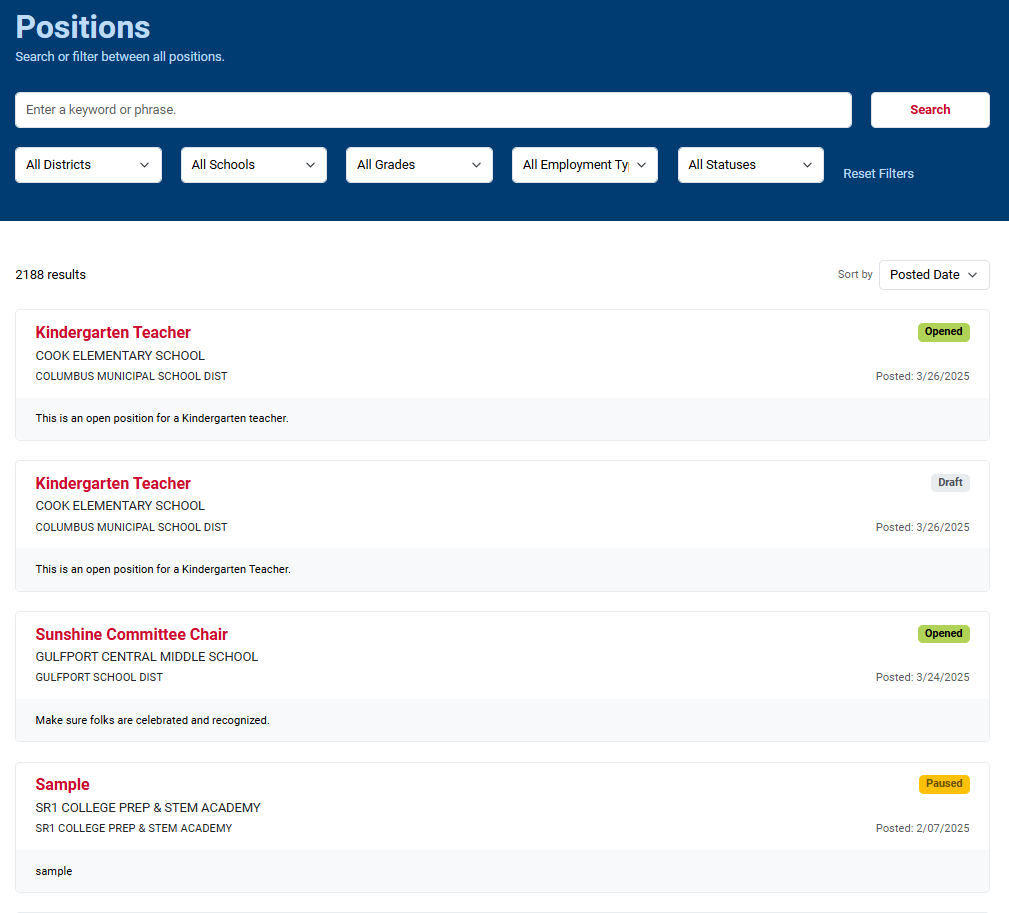
Task: Select the draft Kindergarten Teacher posting
Action: (x=112, y=483)
